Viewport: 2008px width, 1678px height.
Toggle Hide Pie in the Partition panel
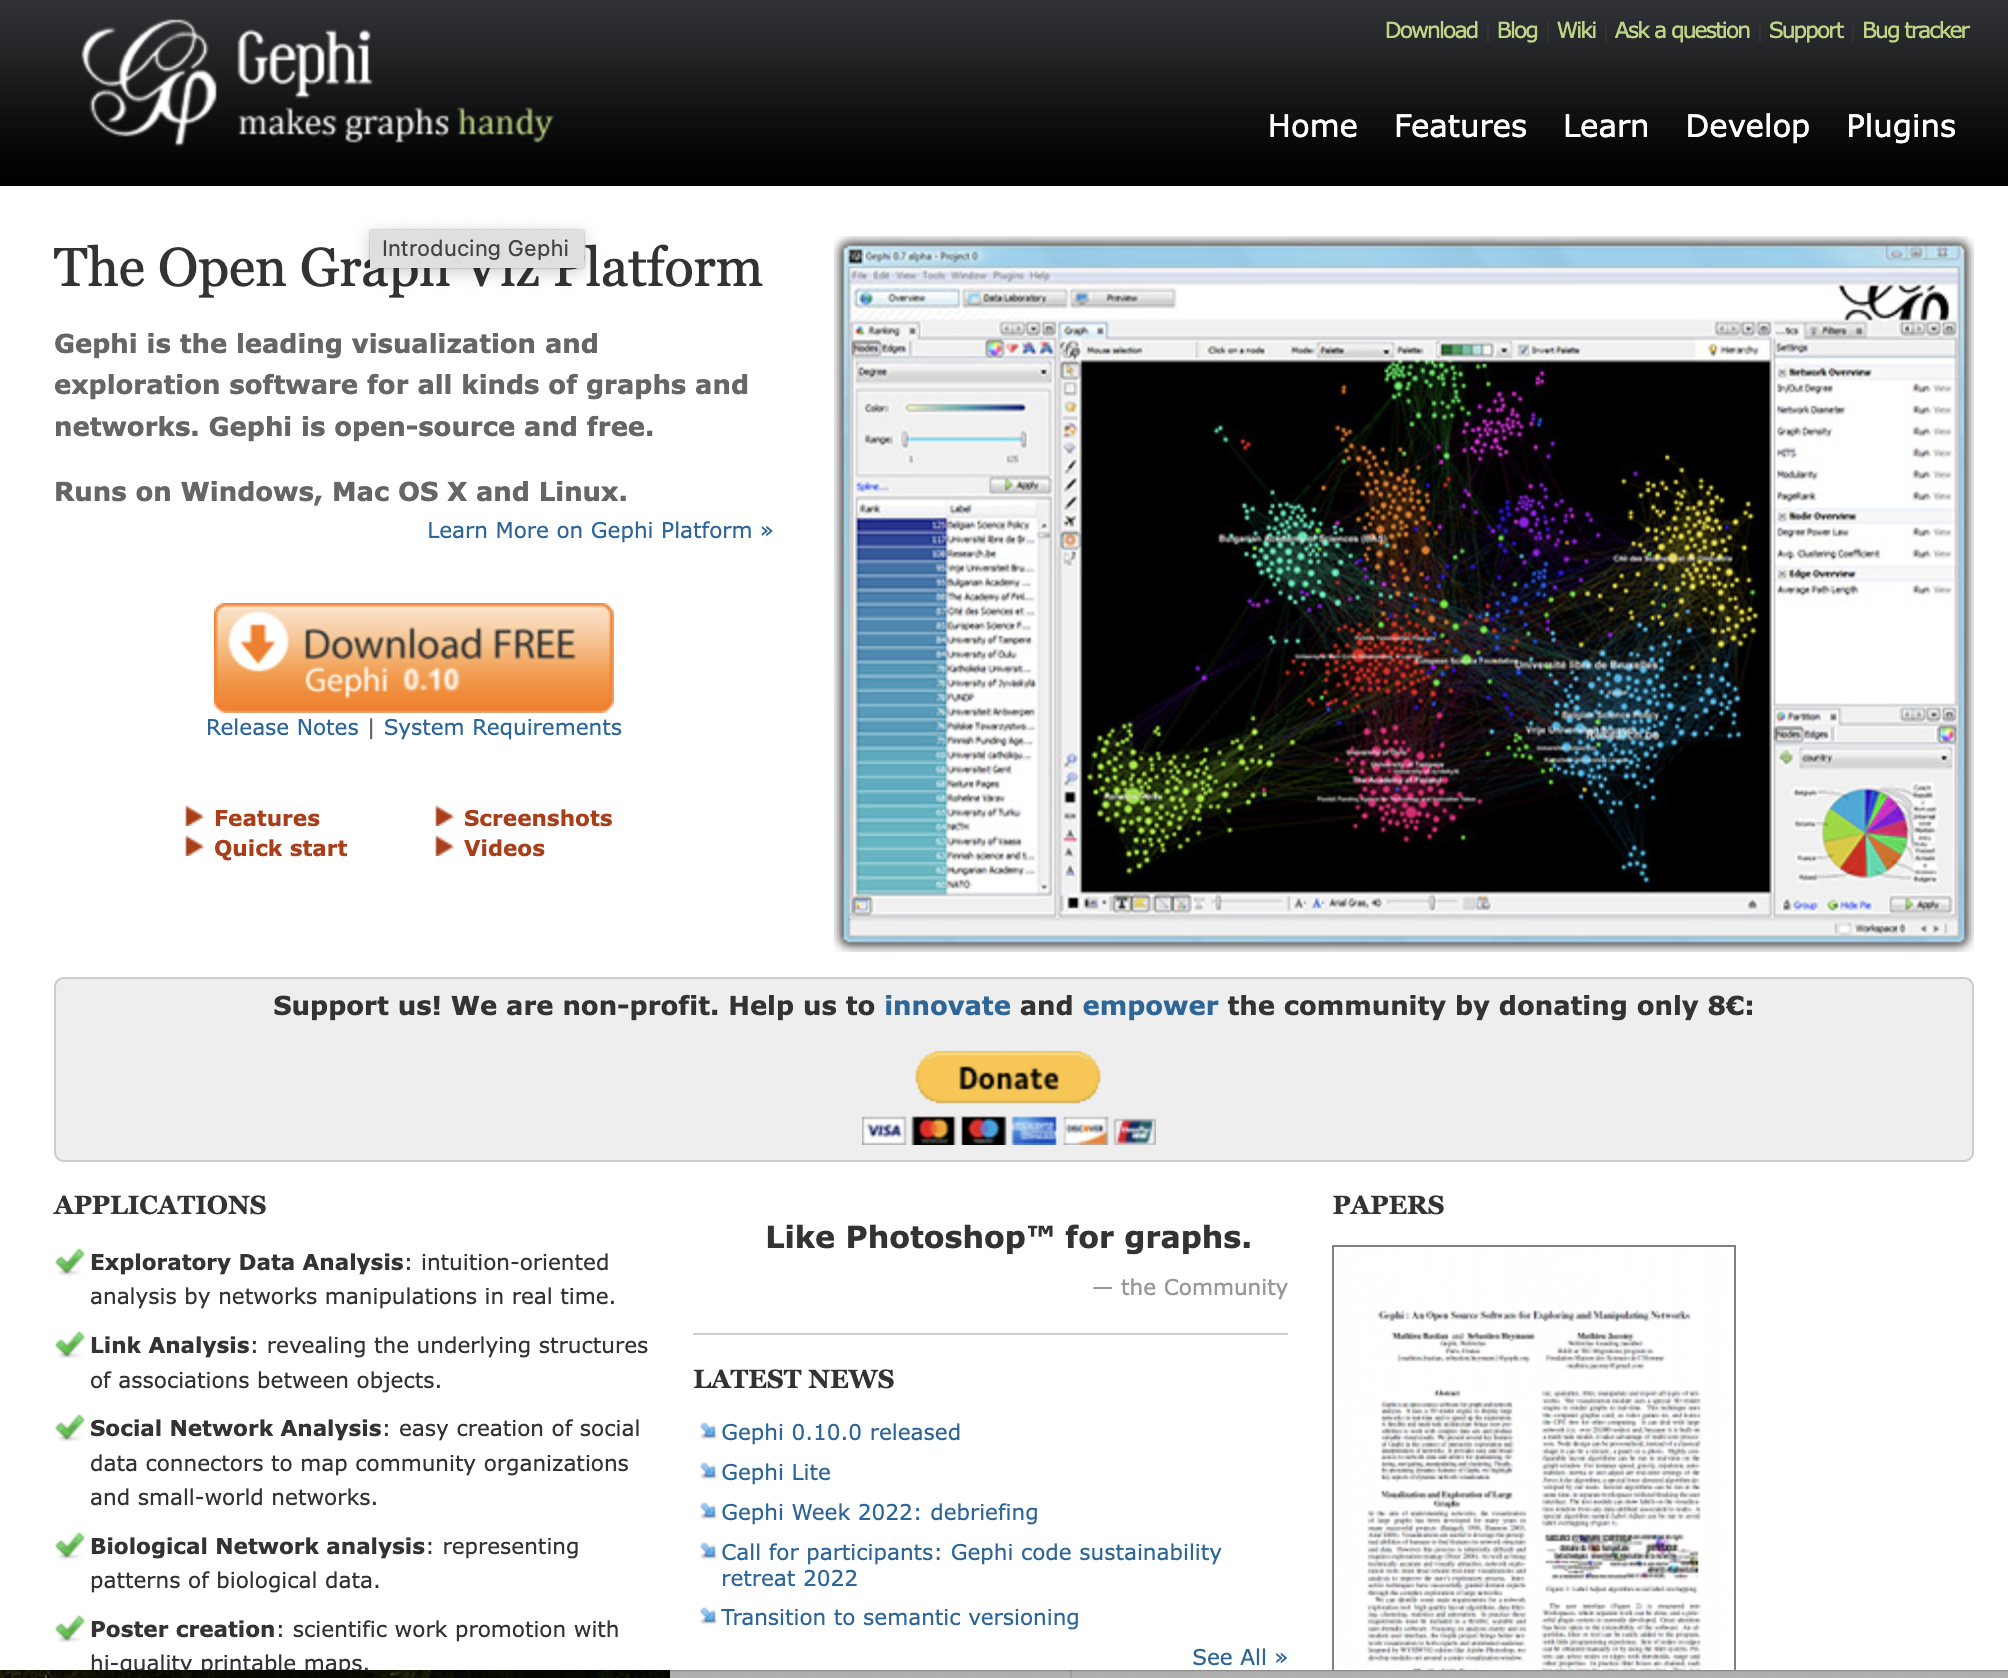coord(1856,904)
